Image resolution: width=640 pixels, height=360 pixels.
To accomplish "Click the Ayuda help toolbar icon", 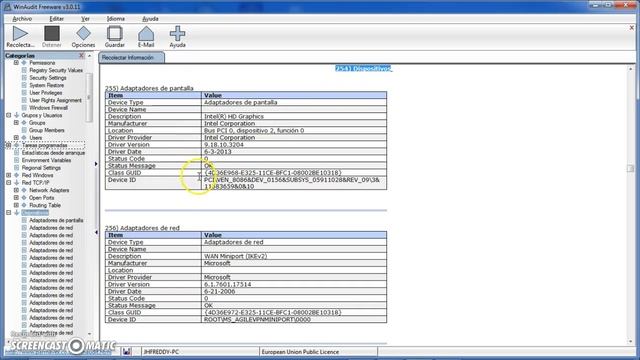I will coord(178,34).
